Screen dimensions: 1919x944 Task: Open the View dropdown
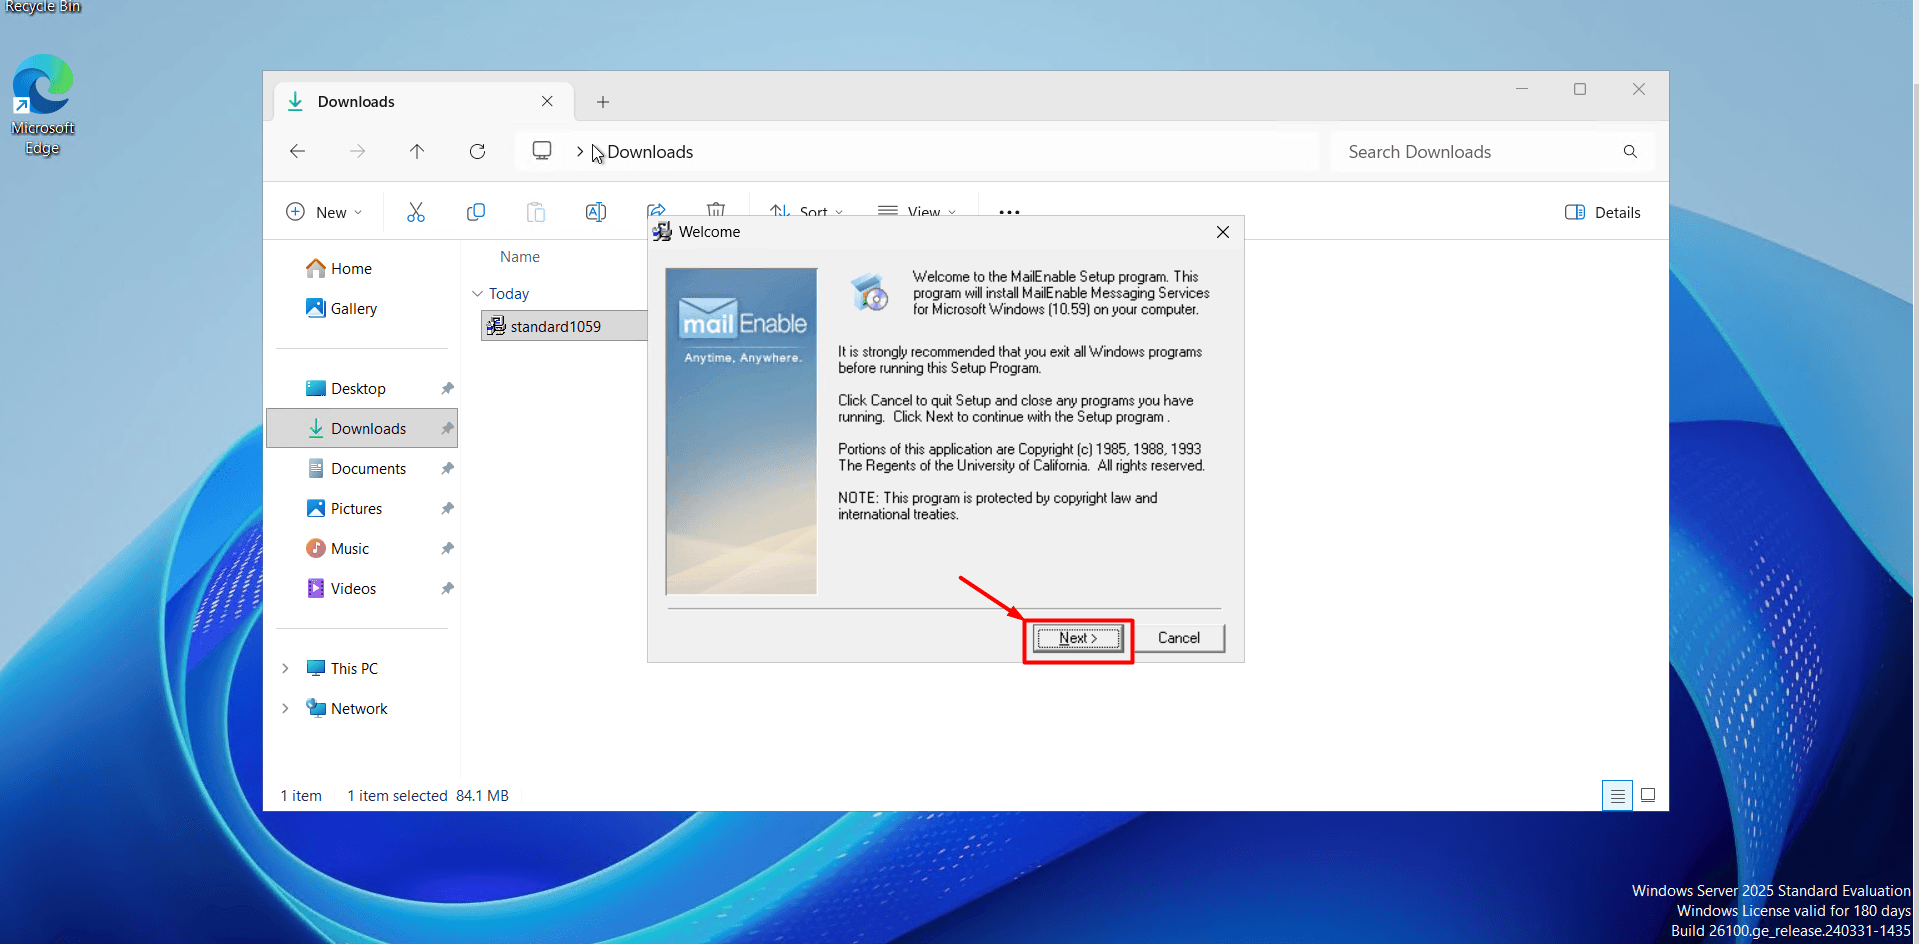click(917, 212)
